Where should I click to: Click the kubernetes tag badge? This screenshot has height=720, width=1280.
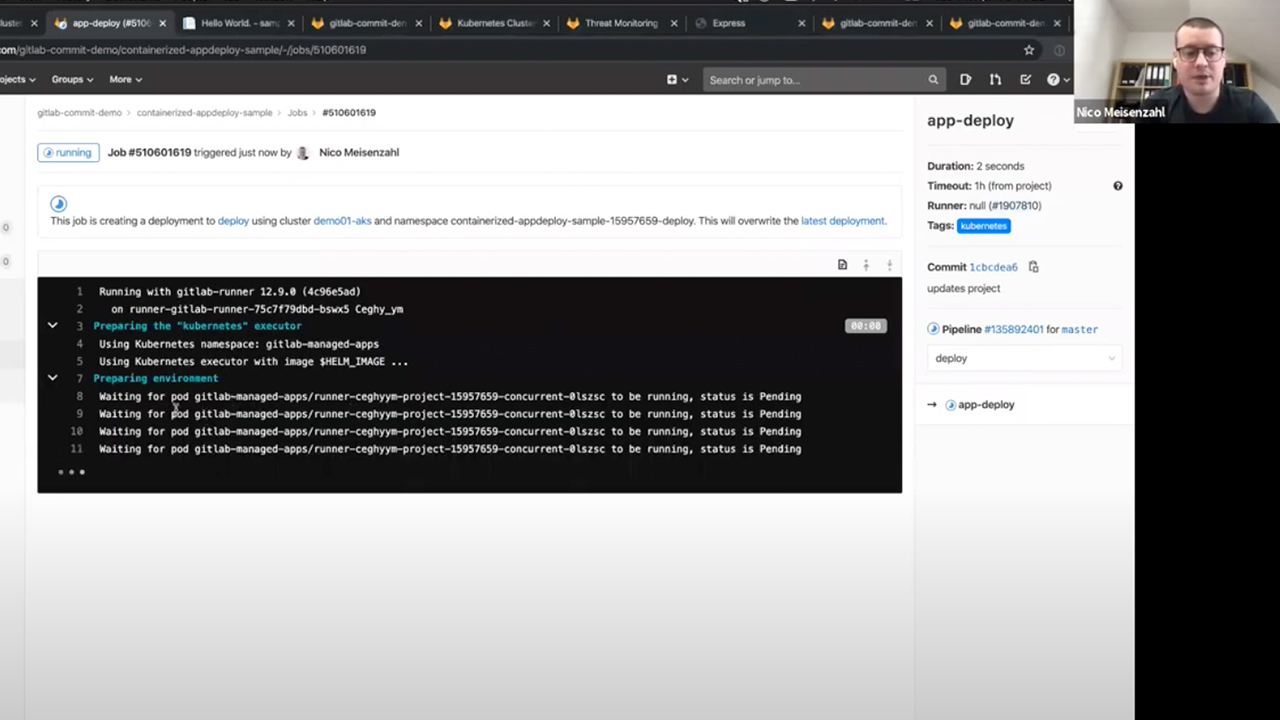983,226
